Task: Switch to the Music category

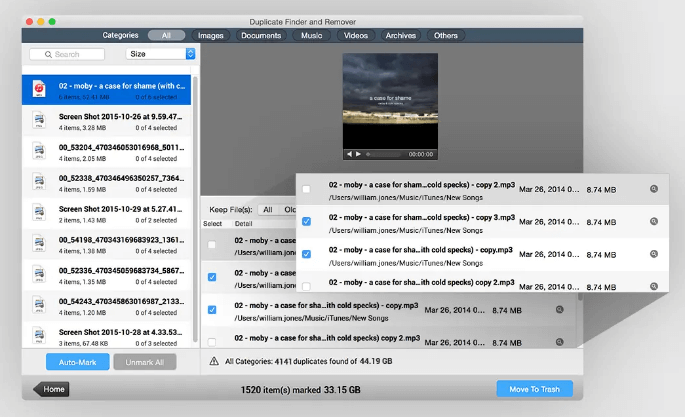Action: click(x=311, y=35)
